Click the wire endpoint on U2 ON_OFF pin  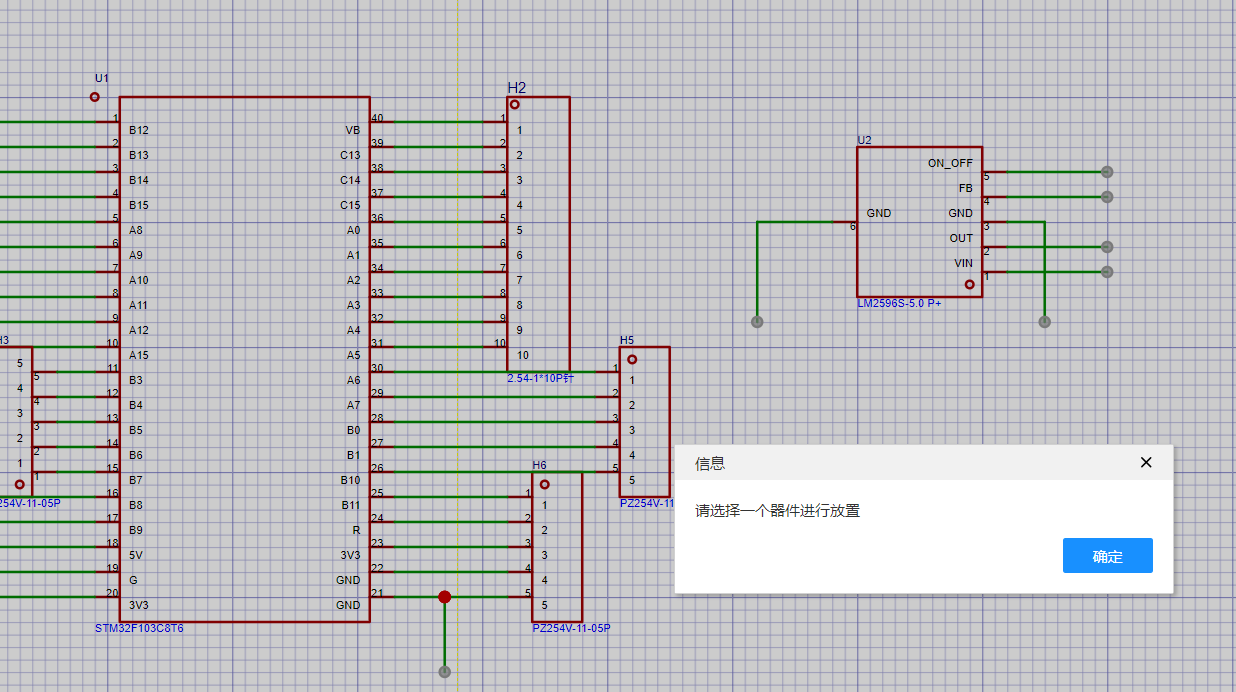click(1107, 172)
